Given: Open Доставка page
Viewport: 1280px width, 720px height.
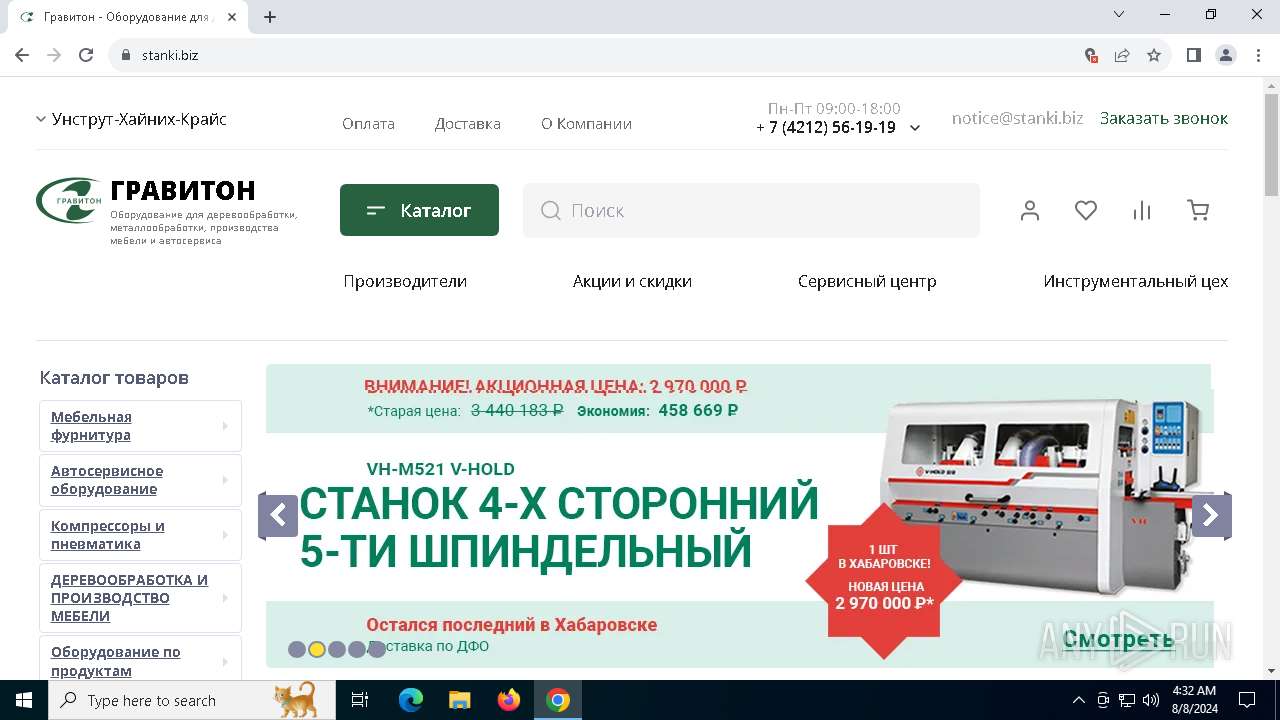Looking at the screenshot, I should pyautogui.click(x=467, y=124).
